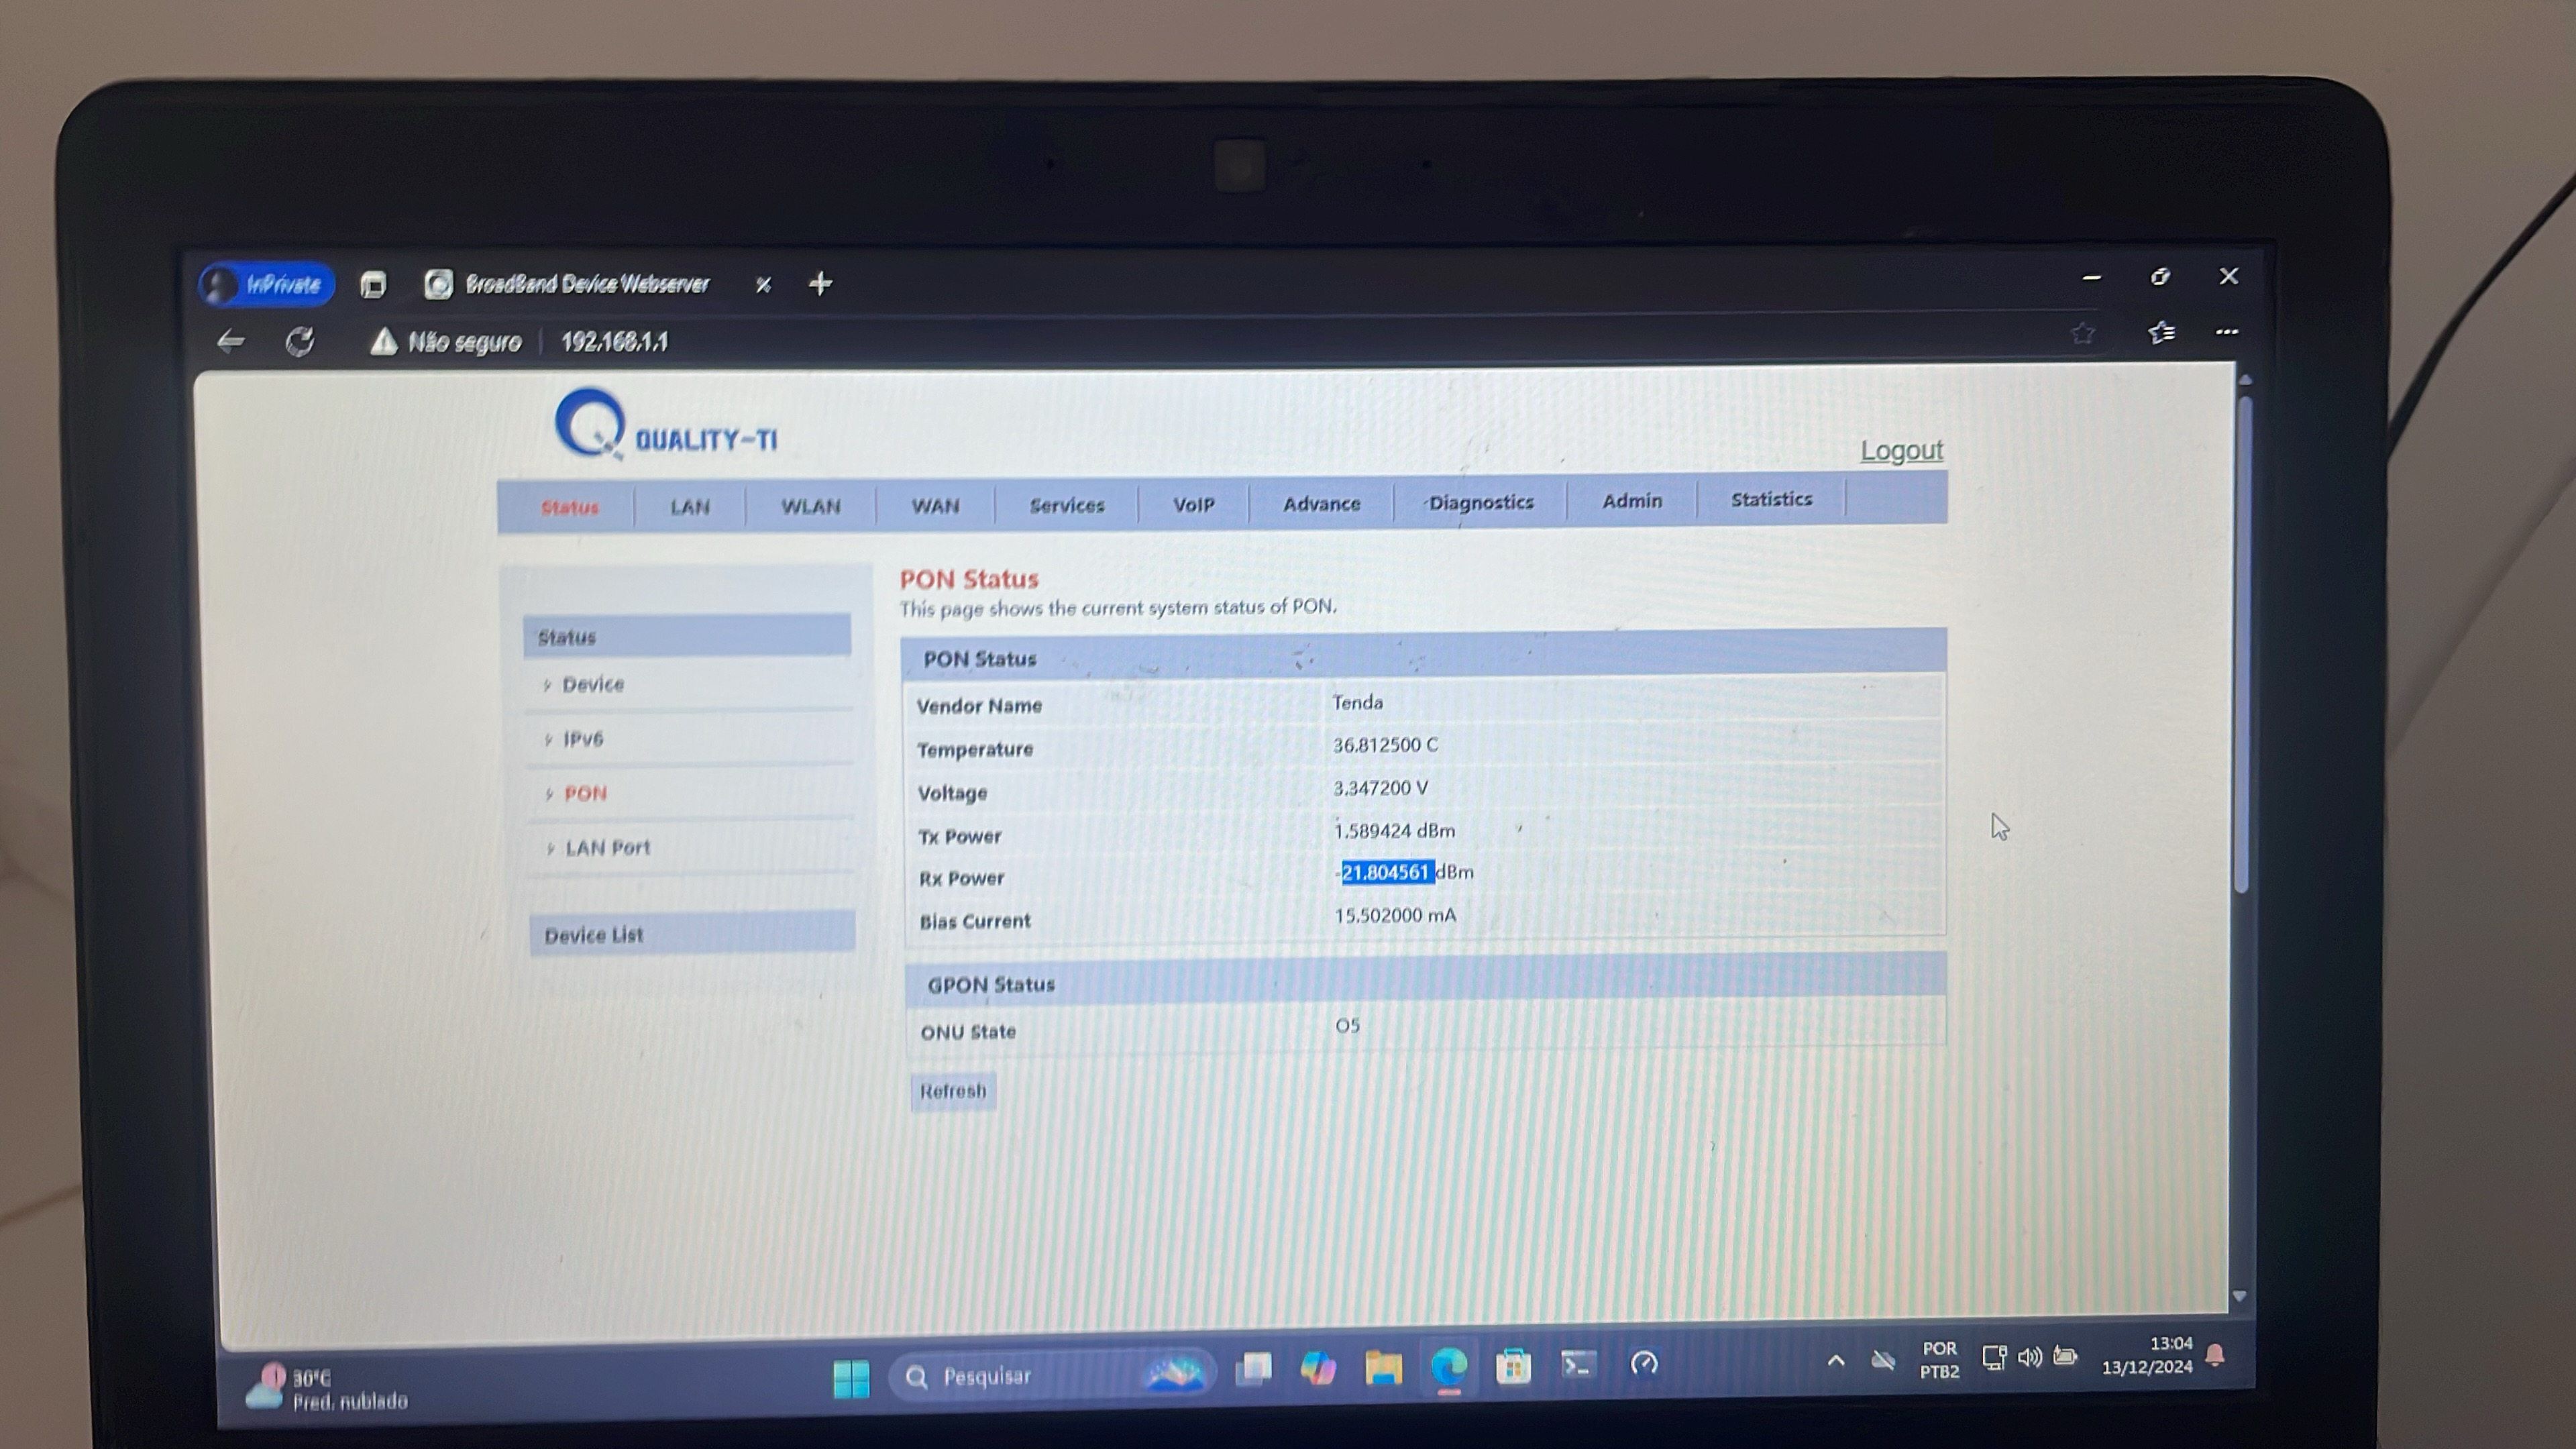The width and height of the screenshot is (2576, 1449).
Task: Click the InPrivate profile badge
Action: [x=266, y=285]
